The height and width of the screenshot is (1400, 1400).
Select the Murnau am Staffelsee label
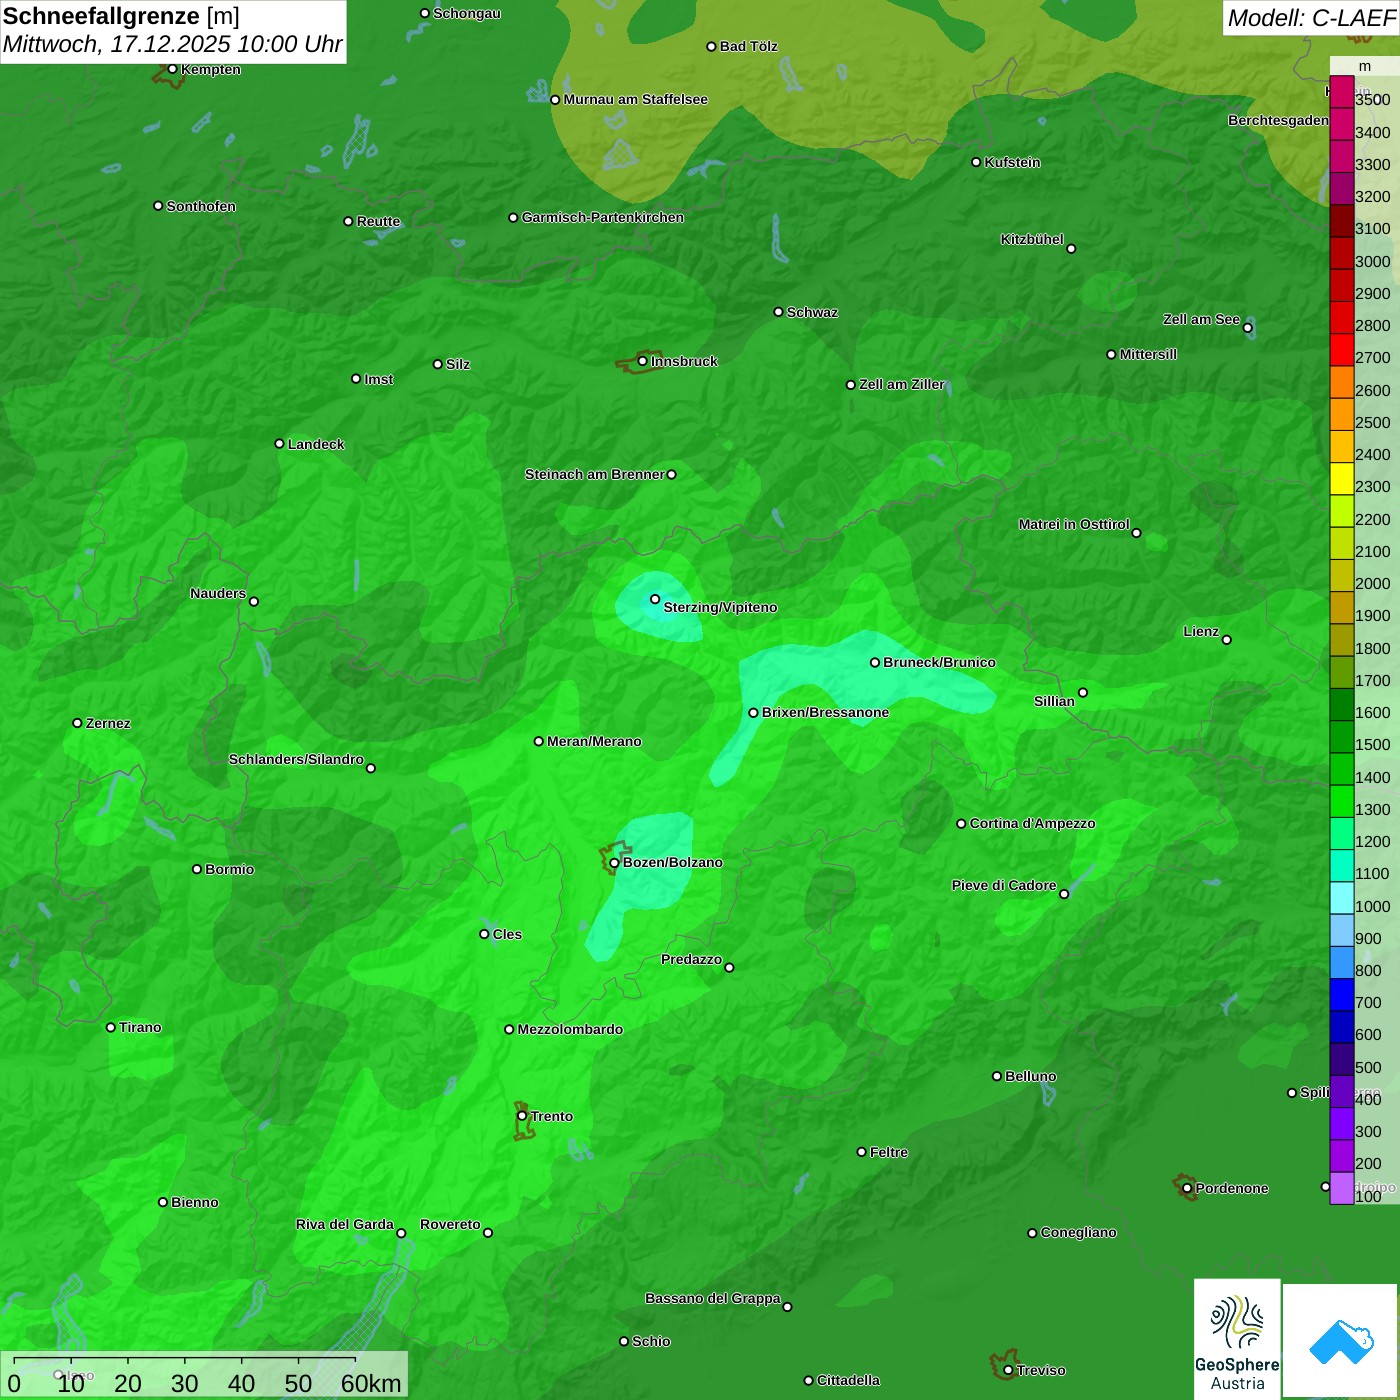[x=636, y=99]
